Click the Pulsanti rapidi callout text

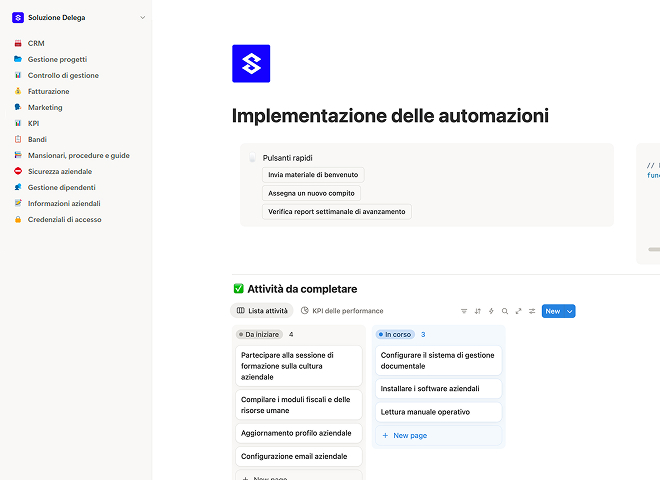point(287,158)
